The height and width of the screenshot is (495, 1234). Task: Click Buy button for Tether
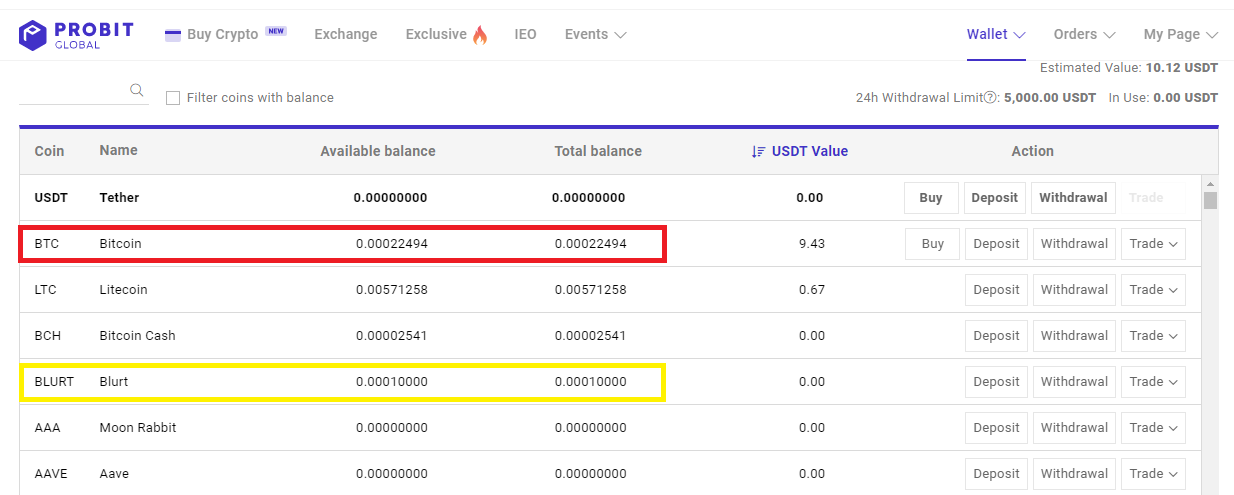click(931, 198)
